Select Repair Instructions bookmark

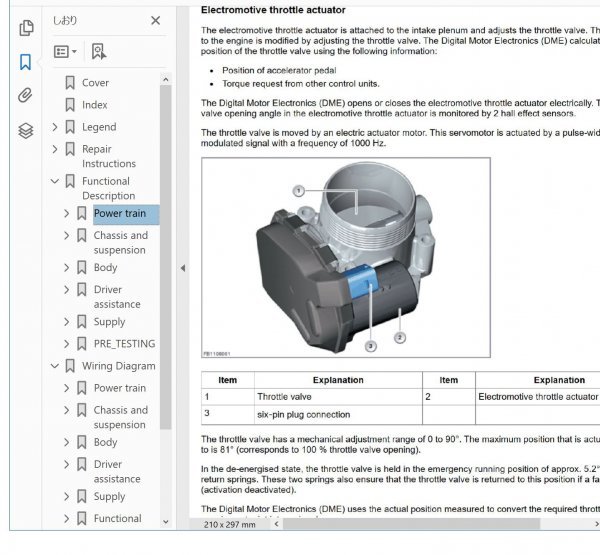click(109, 156)
